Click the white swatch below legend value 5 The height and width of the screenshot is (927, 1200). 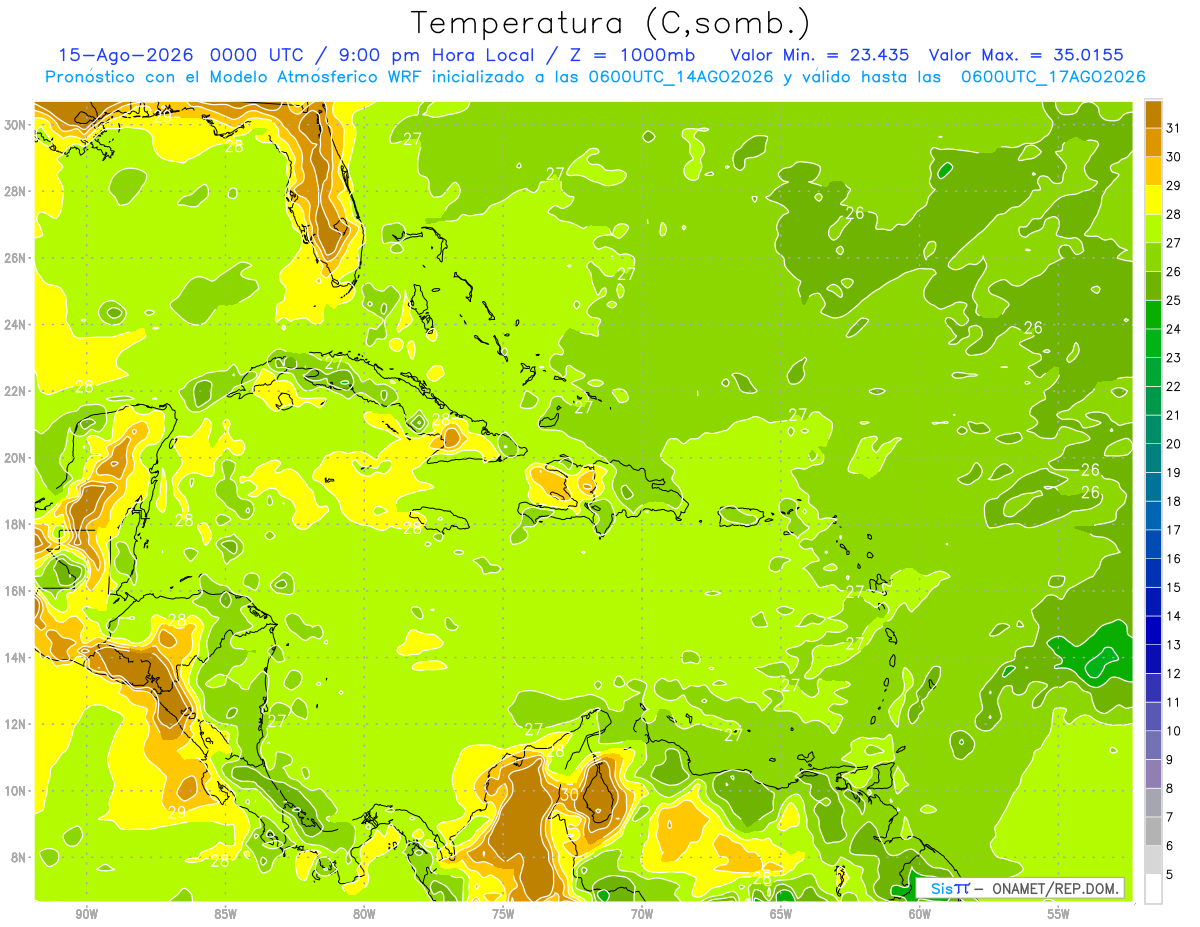[x=1153, y=889]
